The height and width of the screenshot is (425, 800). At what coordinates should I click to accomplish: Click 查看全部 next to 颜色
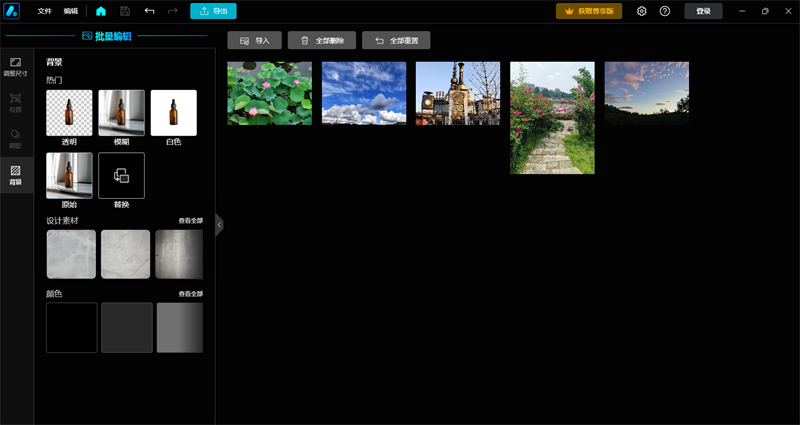coord(190,294)
